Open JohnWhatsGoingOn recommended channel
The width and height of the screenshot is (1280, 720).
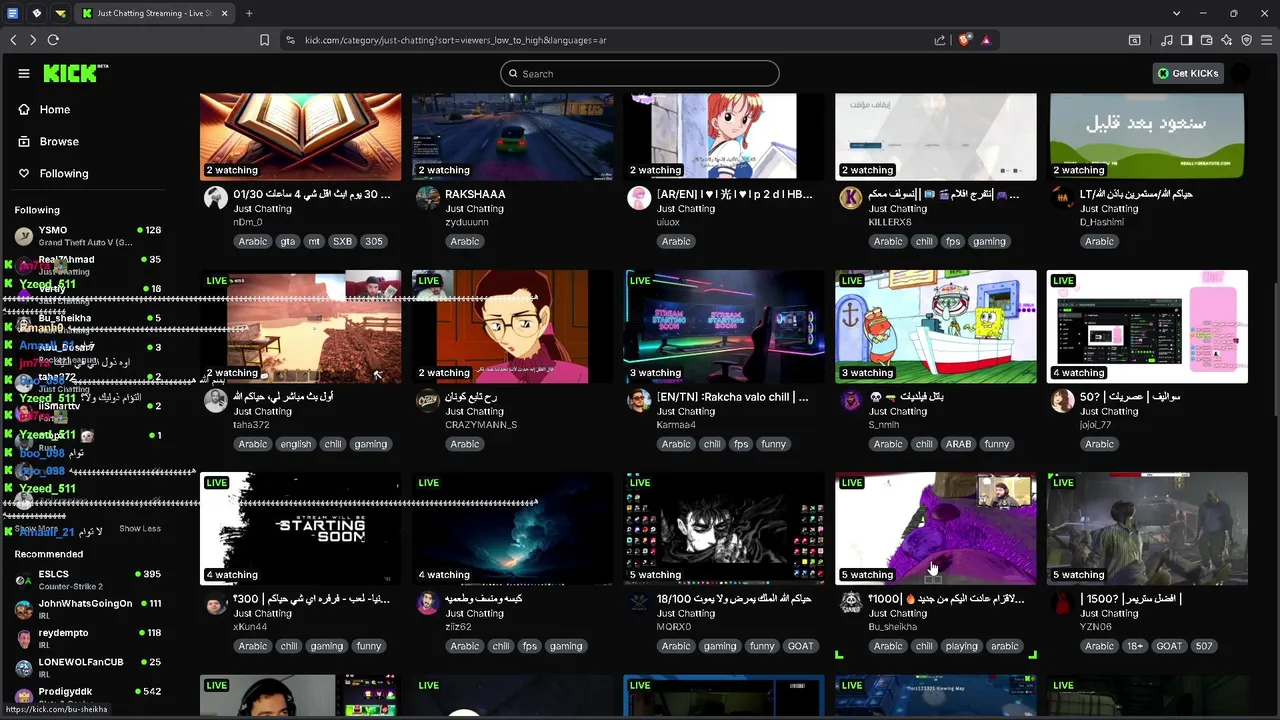pyautogui.click(x=88, y=608)
